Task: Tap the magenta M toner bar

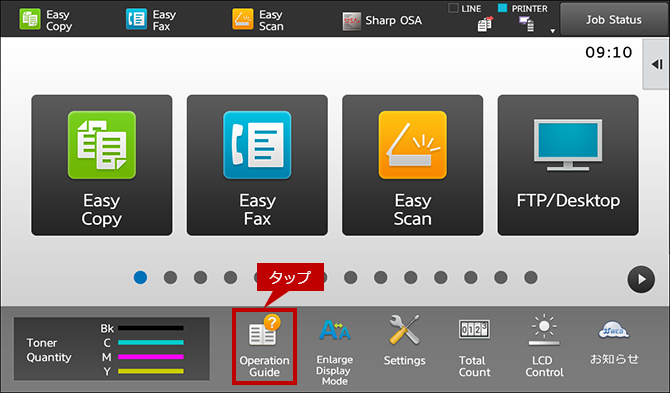Action: pyautogui.click(x=151, y=357)
